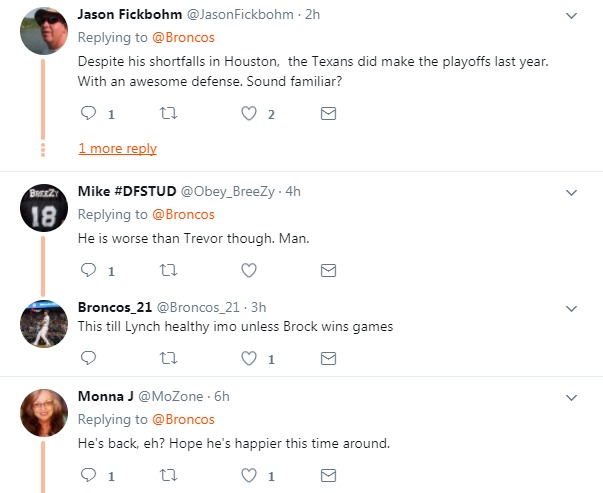Reply to Broncos_21's tweet about Lynch
Image resolution: width=603 pixels, height=493 pixels.
click(x=88, y=357)
